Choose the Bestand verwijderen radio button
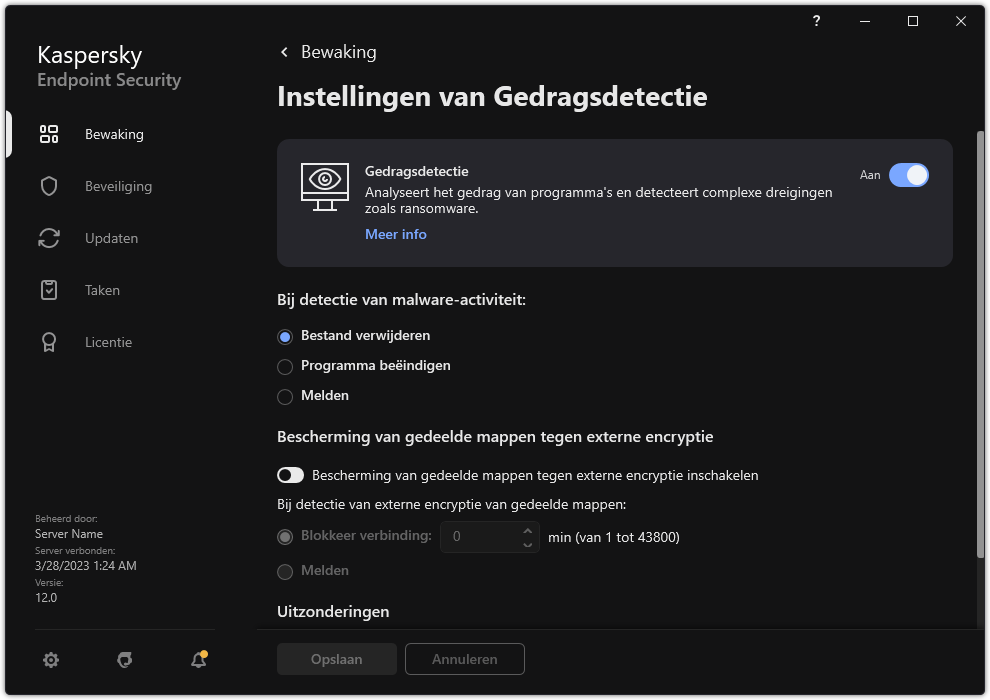Viewport: 990px width, 700px height. coord(285,336)
